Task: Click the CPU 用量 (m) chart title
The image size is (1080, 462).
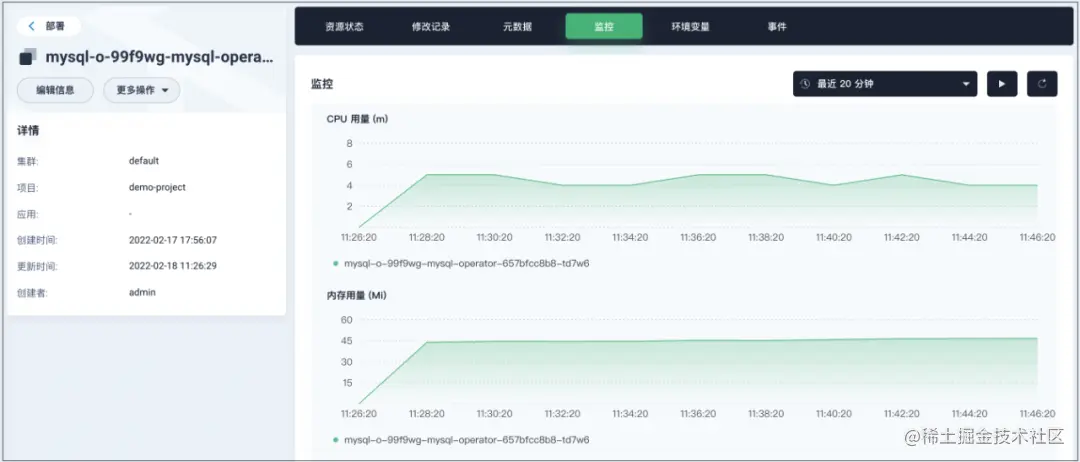Action: tap(357, 118)
